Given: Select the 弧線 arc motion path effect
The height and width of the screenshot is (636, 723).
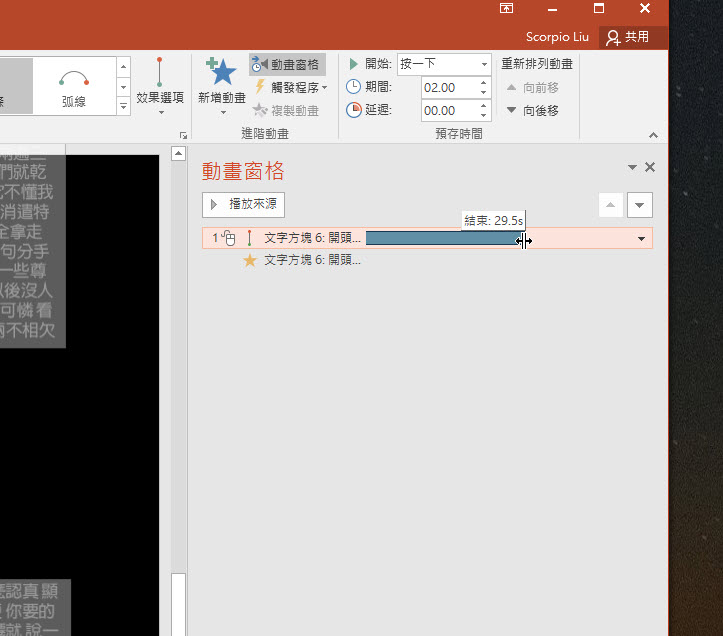Looking at the screenshot, I should coord(74,86).
